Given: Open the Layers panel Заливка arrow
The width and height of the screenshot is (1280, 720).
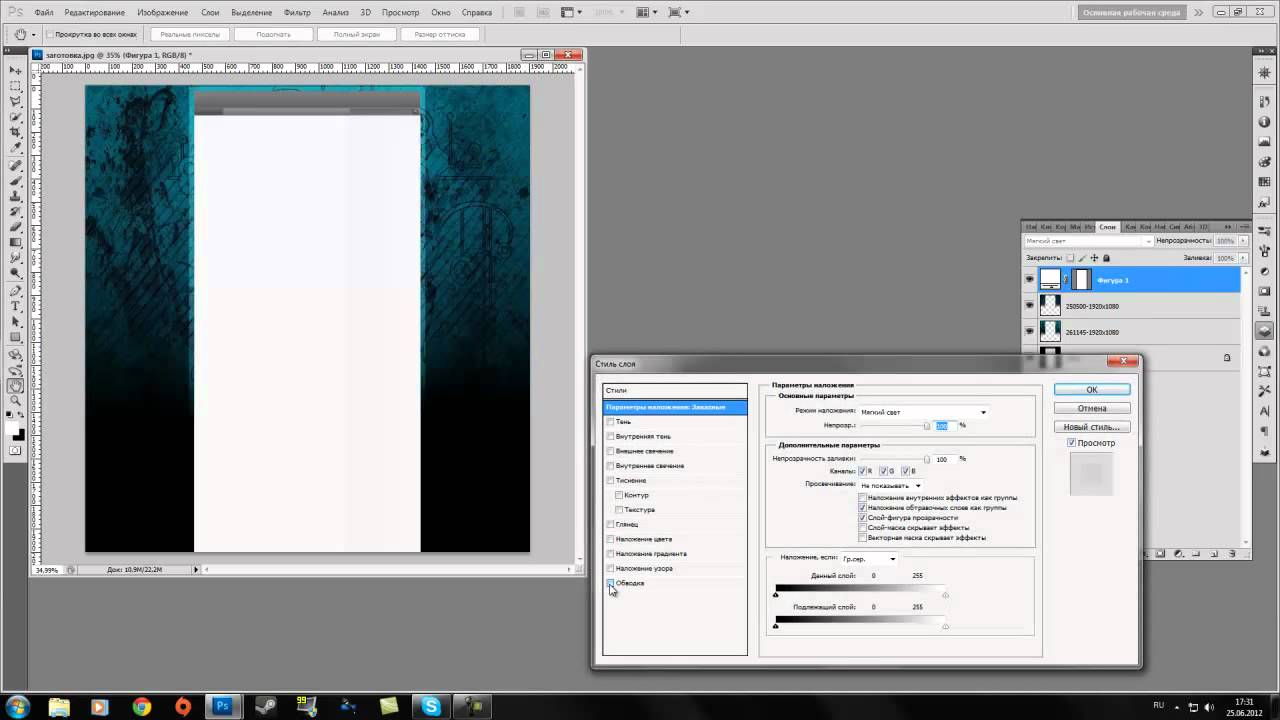Looking at the screenshot, I should (1244, 258).
